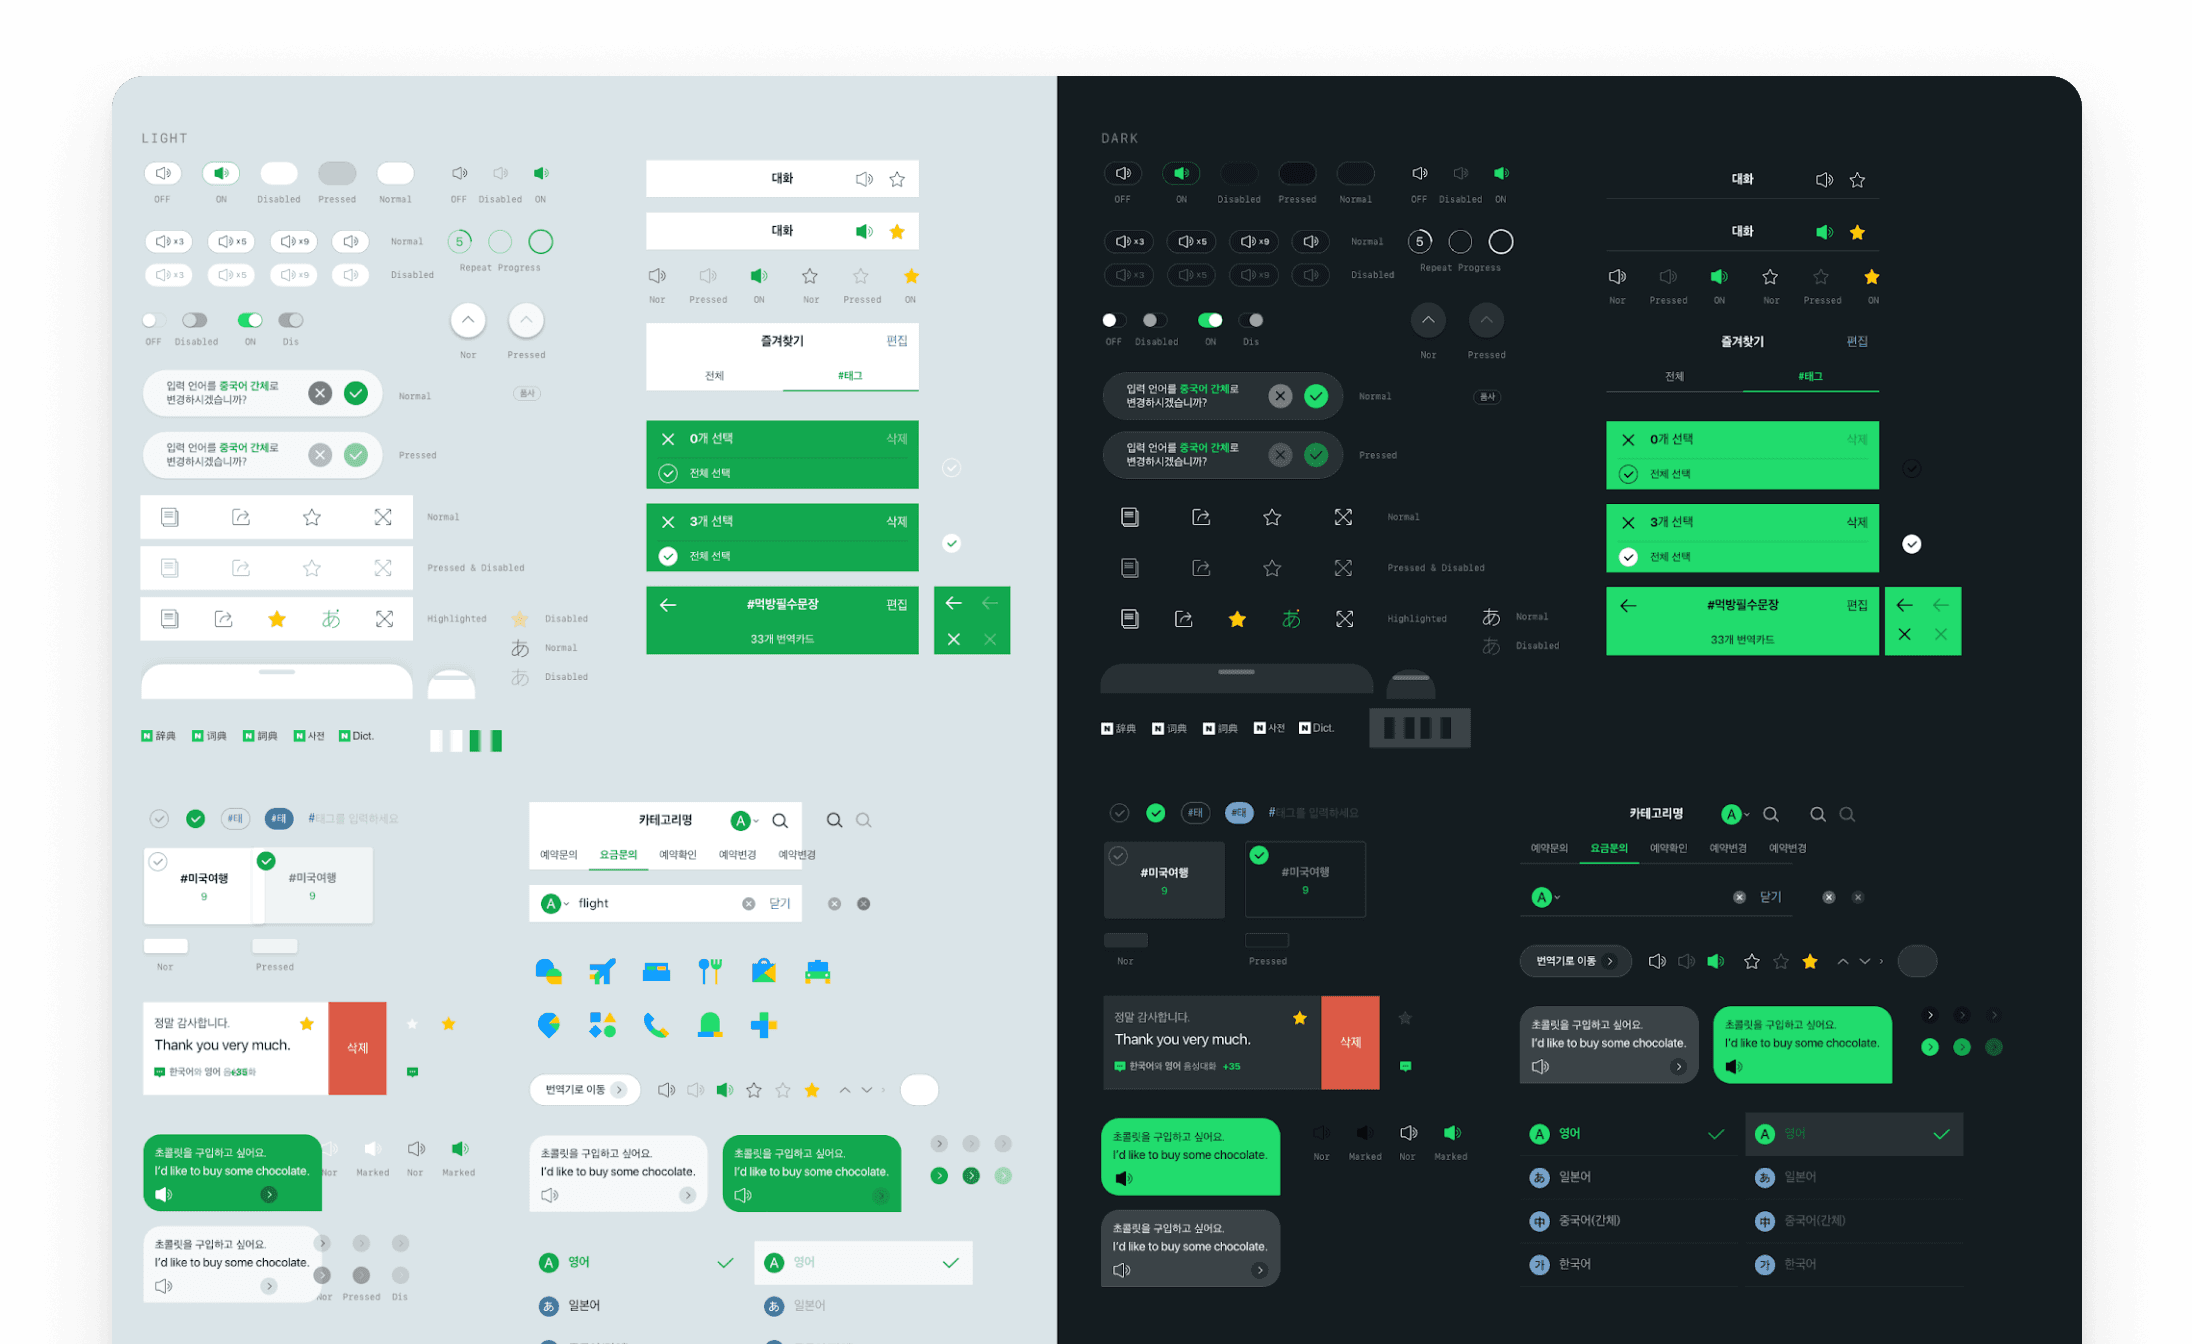The image size is (2192, 1344).
Task: Switch to the 예약확인 tab in light panel
Action: click(x=677, y=855)
